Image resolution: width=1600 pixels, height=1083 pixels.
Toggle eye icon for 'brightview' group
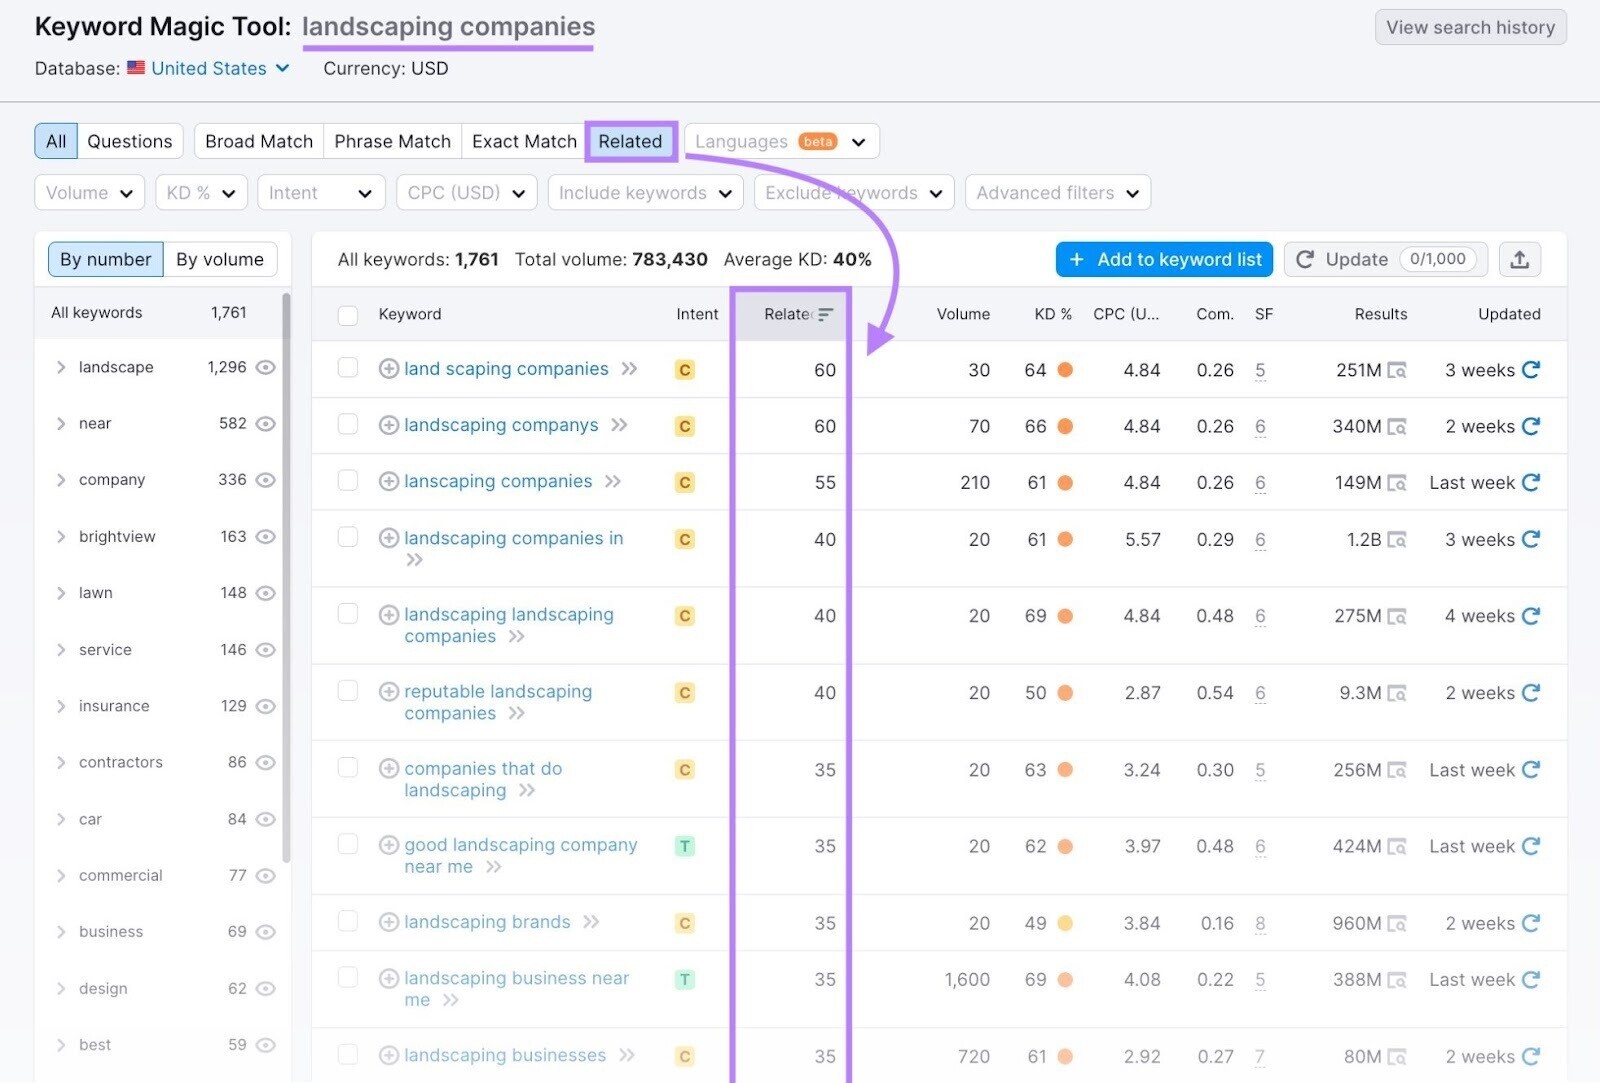tap(265, 537)
